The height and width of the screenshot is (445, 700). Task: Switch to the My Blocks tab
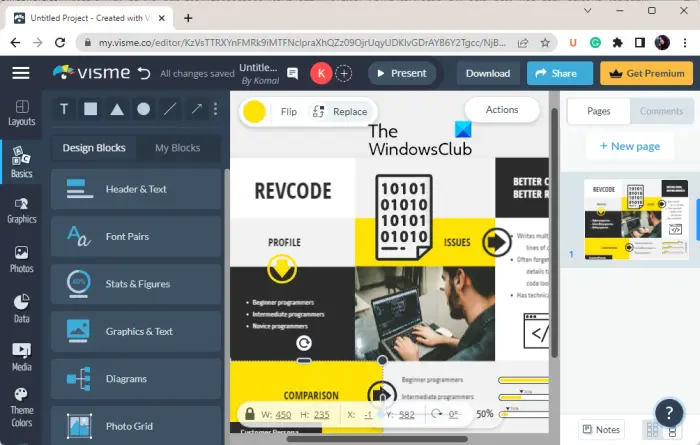178,148
